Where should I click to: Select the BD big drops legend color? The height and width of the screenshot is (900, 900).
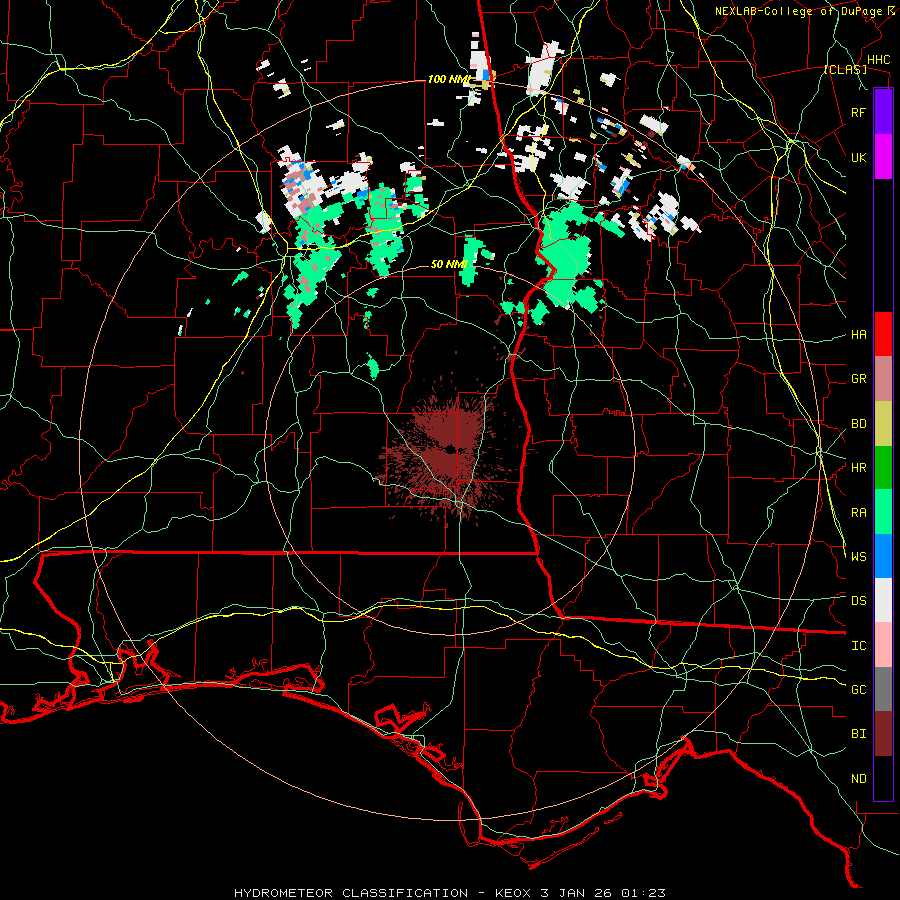coord(883,424)
